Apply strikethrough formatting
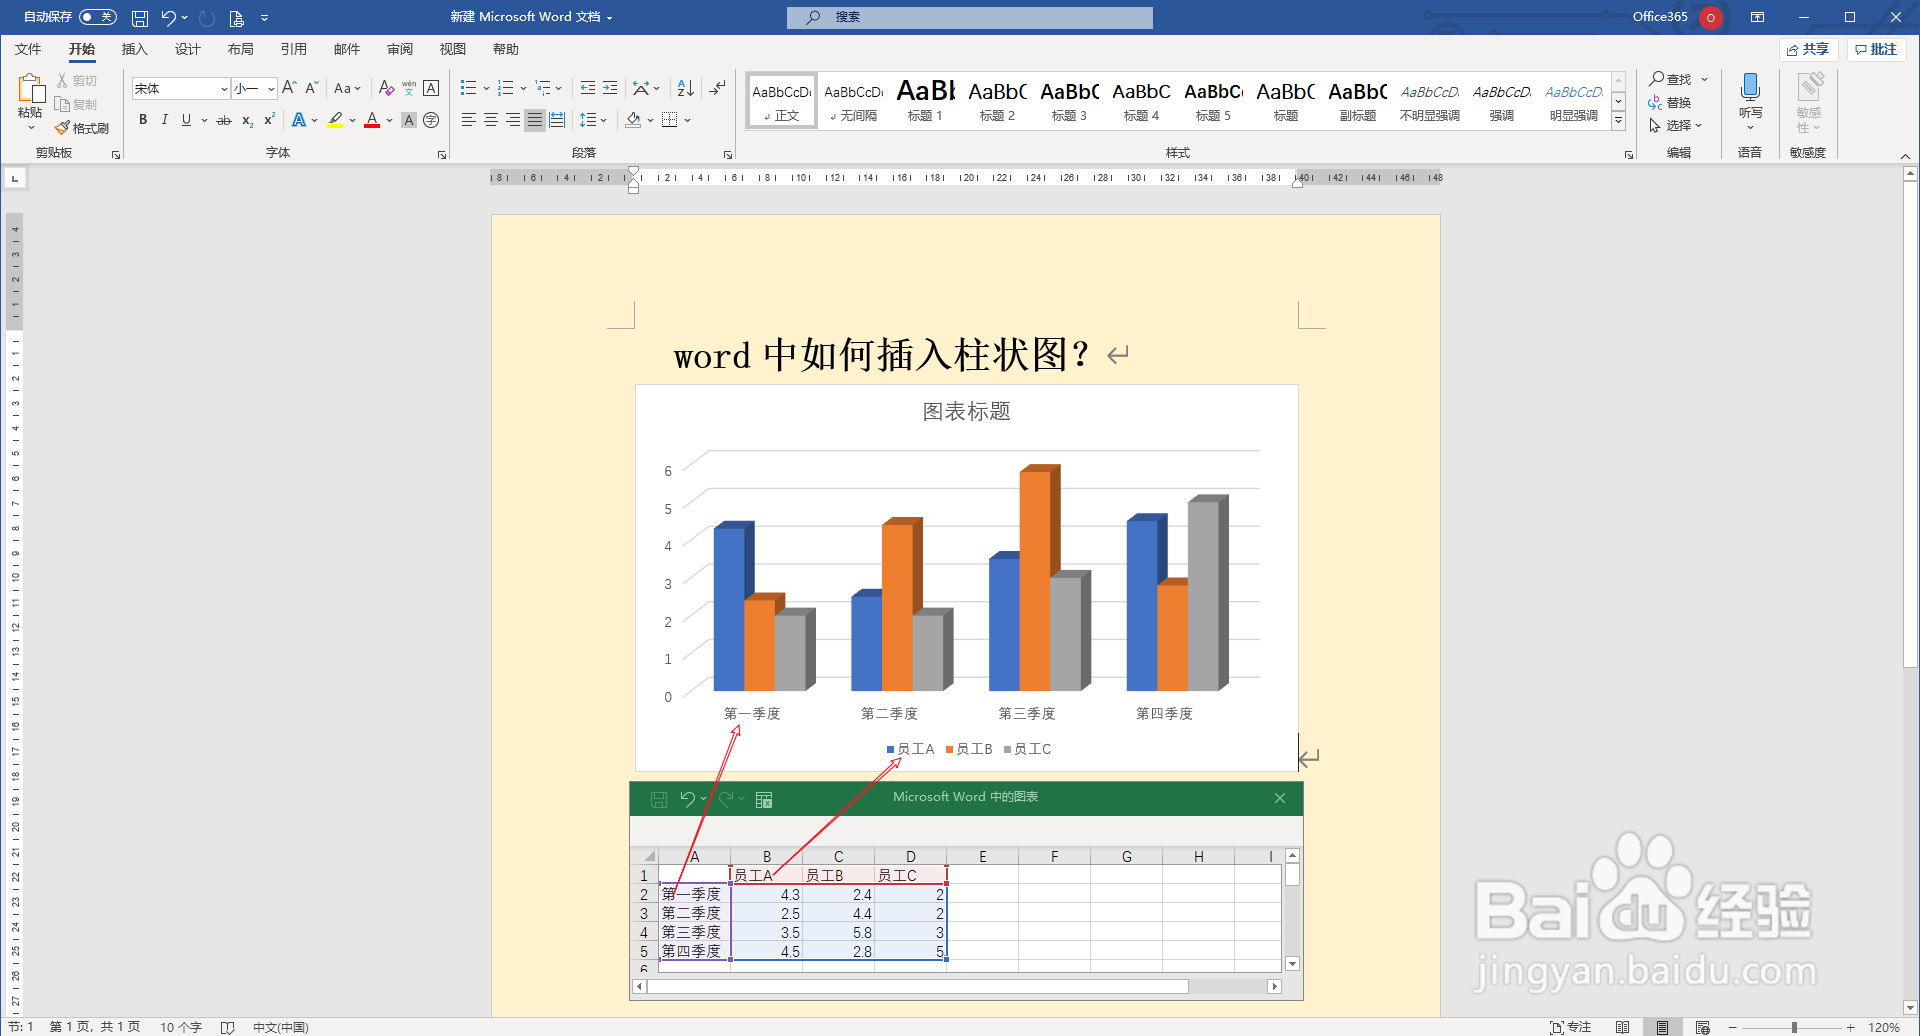Image resolution: width=1920 pixels, height=1036 pixels. point(224,120)
